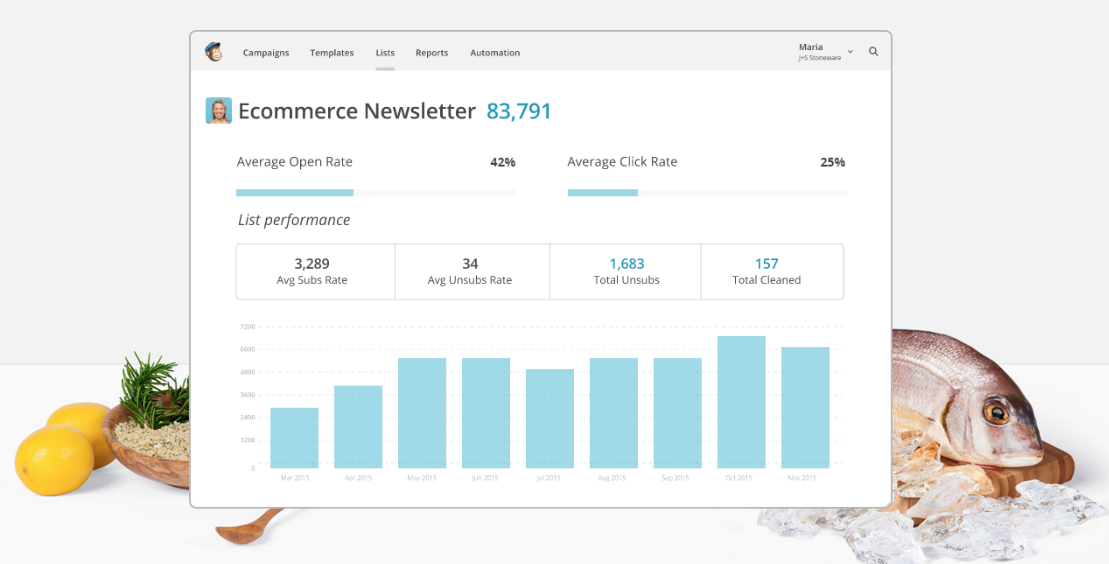The height and width of the screenshot is (564, 1109).
Task: Select the Jun 2015 chart bar
Action: coord(486,413)
